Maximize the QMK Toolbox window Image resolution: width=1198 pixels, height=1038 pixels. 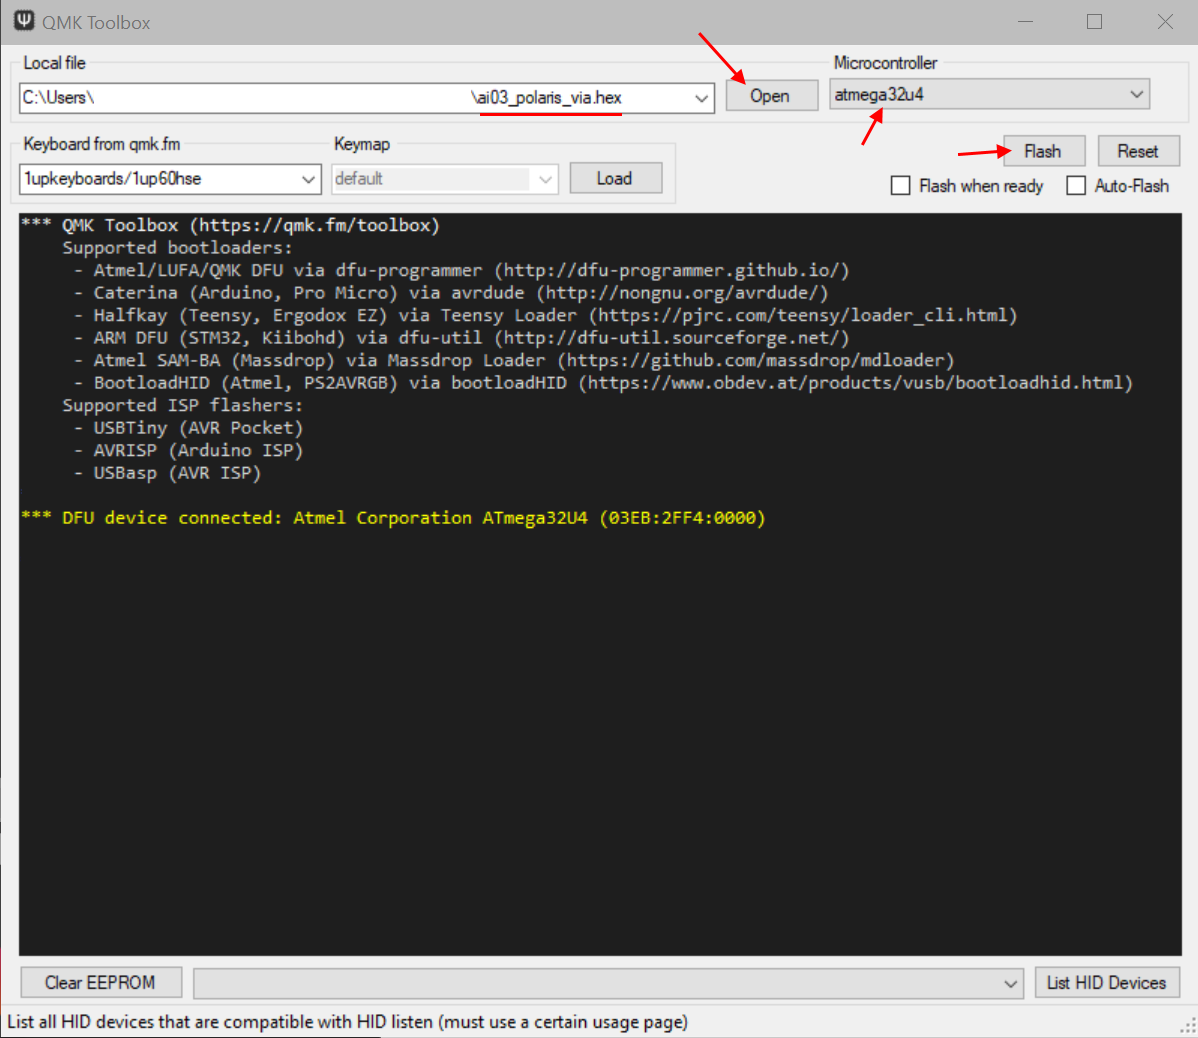(x=1094, y=21)
